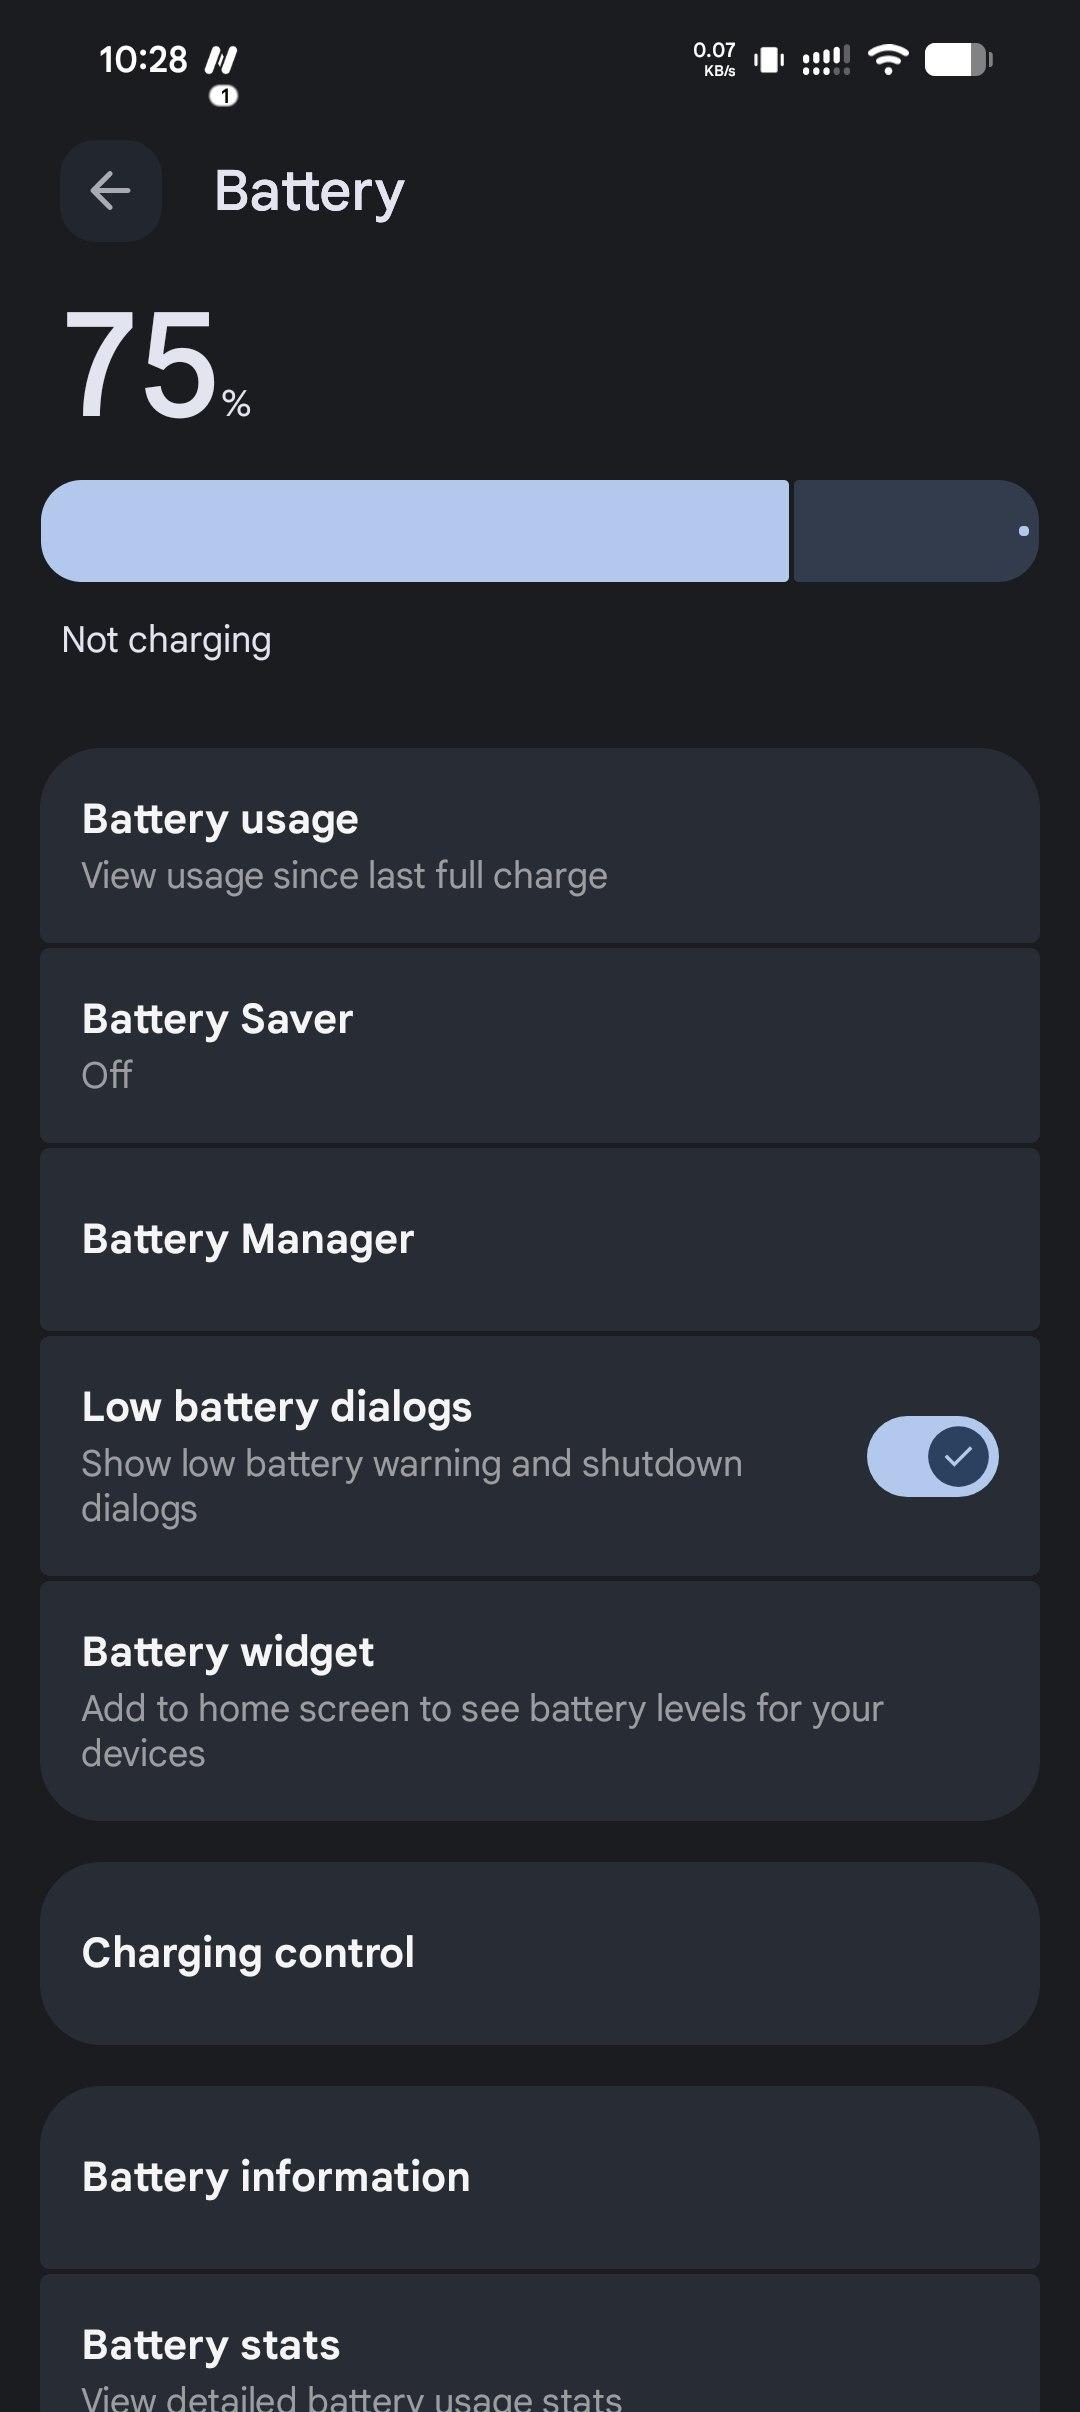Tap the battery level progress bar
1080x2412 pixels.
540,531
